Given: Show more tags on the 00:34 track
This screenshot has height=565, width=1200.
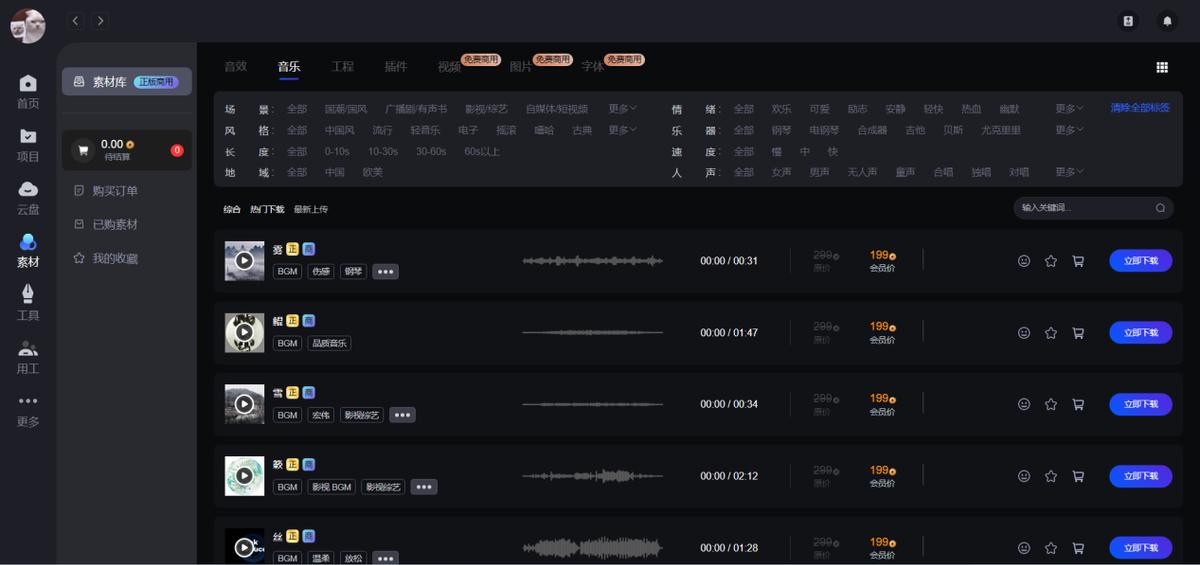Looking at the screenshot, I should [402, 414].
